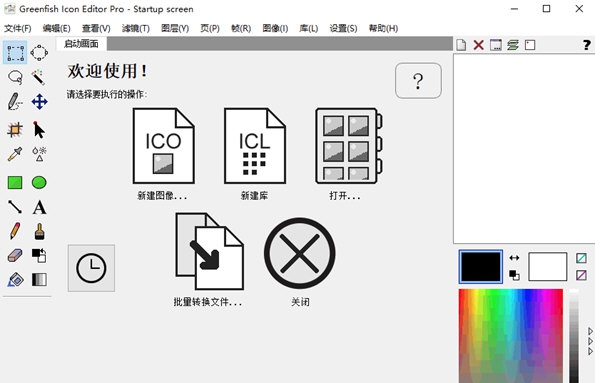Open the 页(P) menu
This screenshot has height=383, width=603.
point(210,28)
